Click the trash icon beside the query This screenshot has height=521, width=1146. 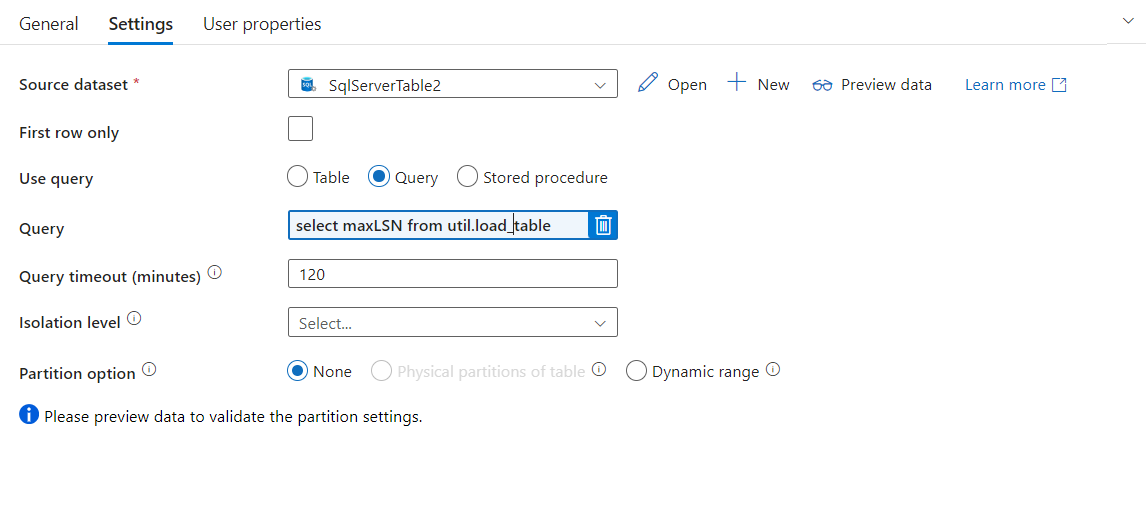tap(603, 226)
